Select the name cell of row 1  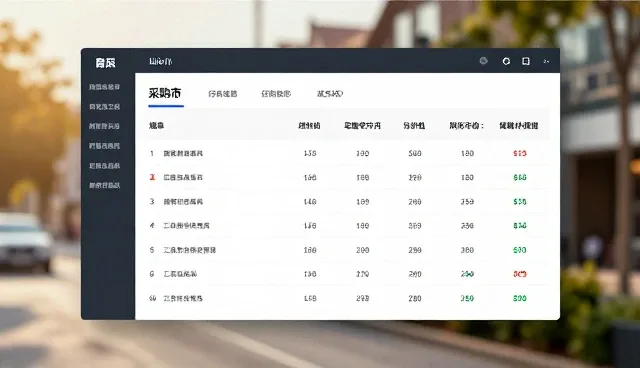[x=183, y=153]
